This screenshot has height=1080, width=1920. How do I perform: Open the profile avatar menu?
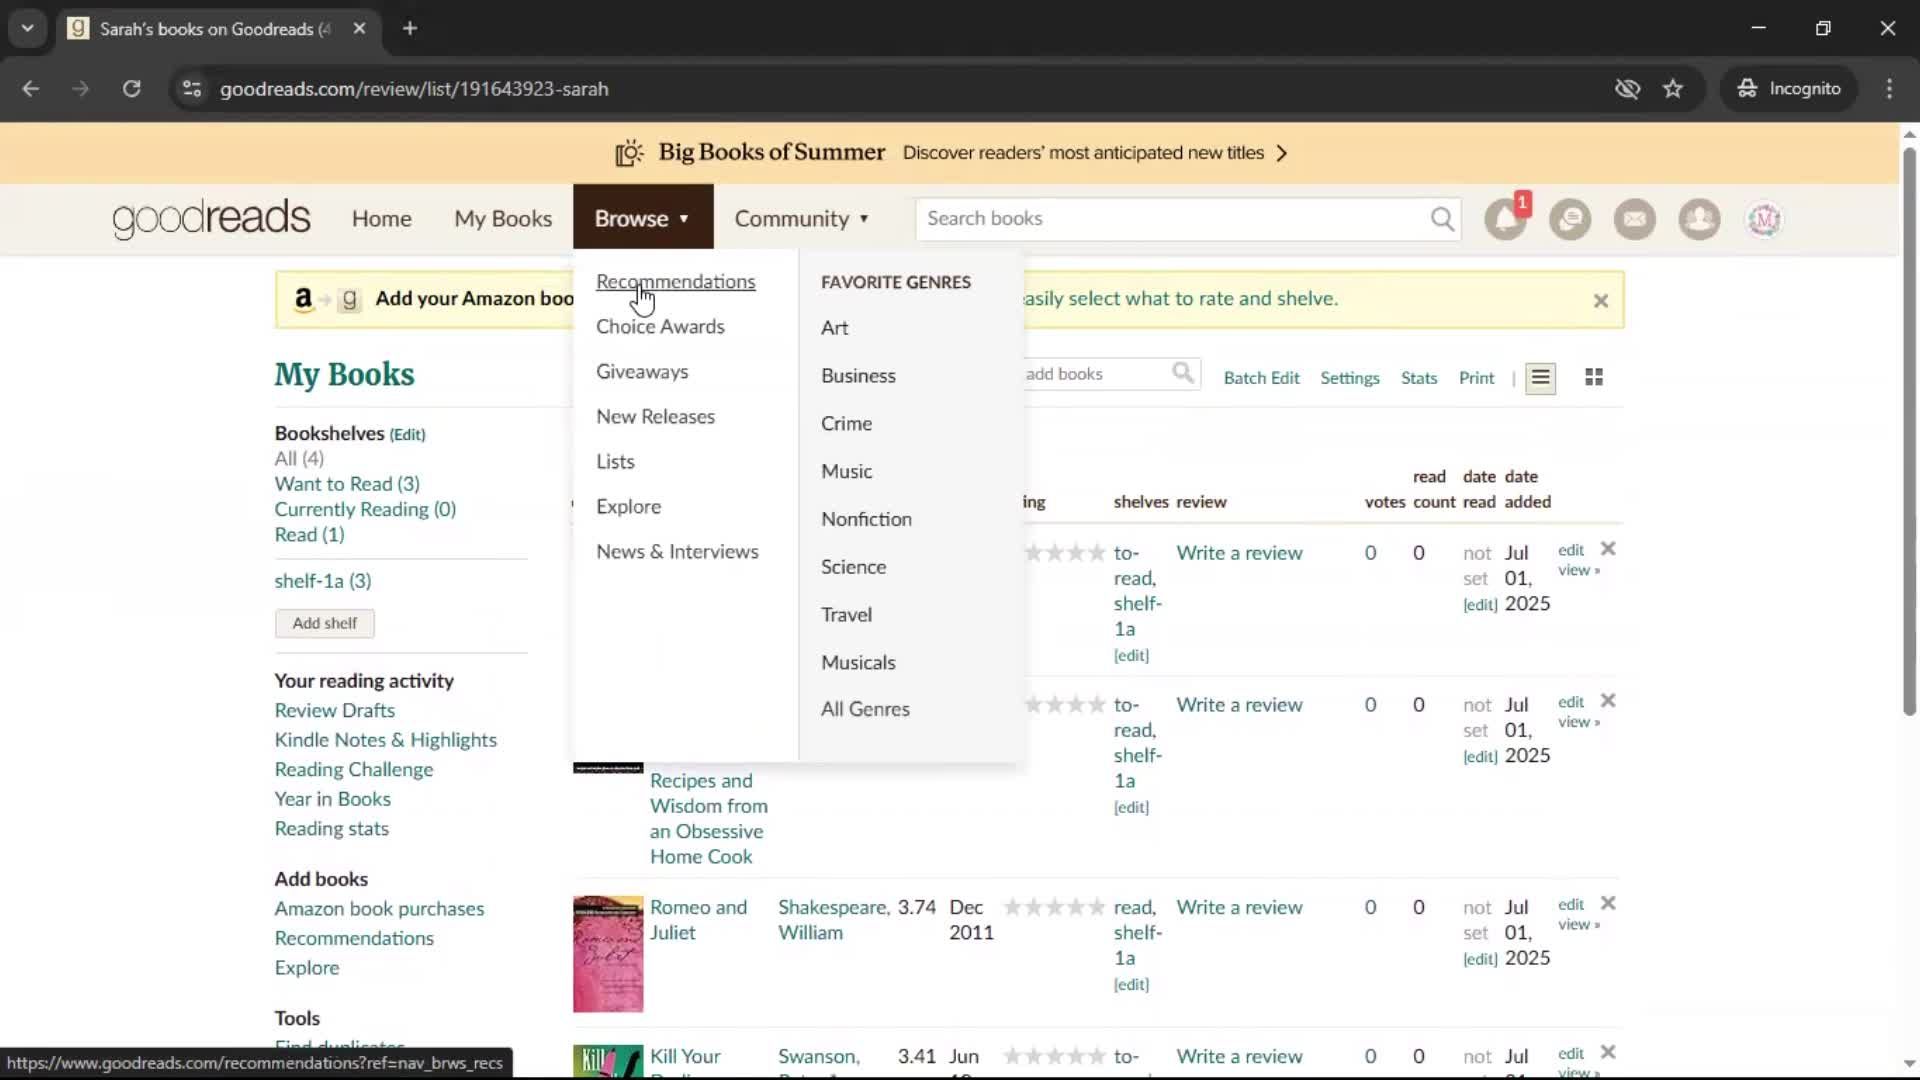(x=1764, y=219)
